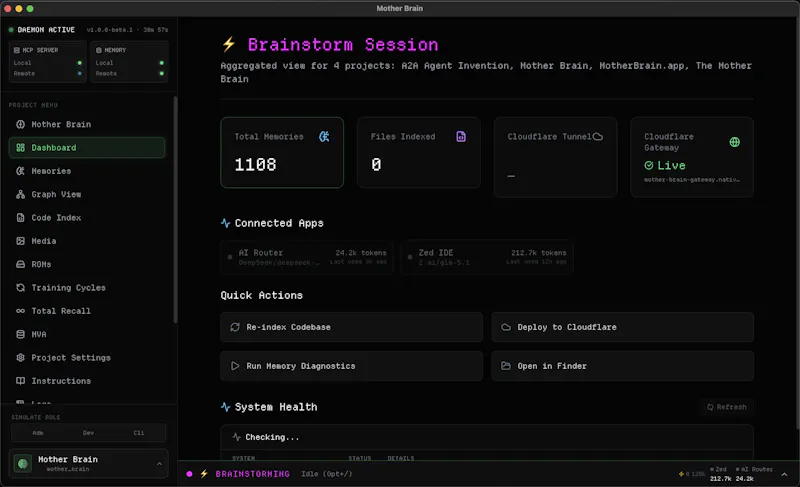Click the Total Recall infinity icon
Viewport: 800px width, 487px height.
[20, 311]
